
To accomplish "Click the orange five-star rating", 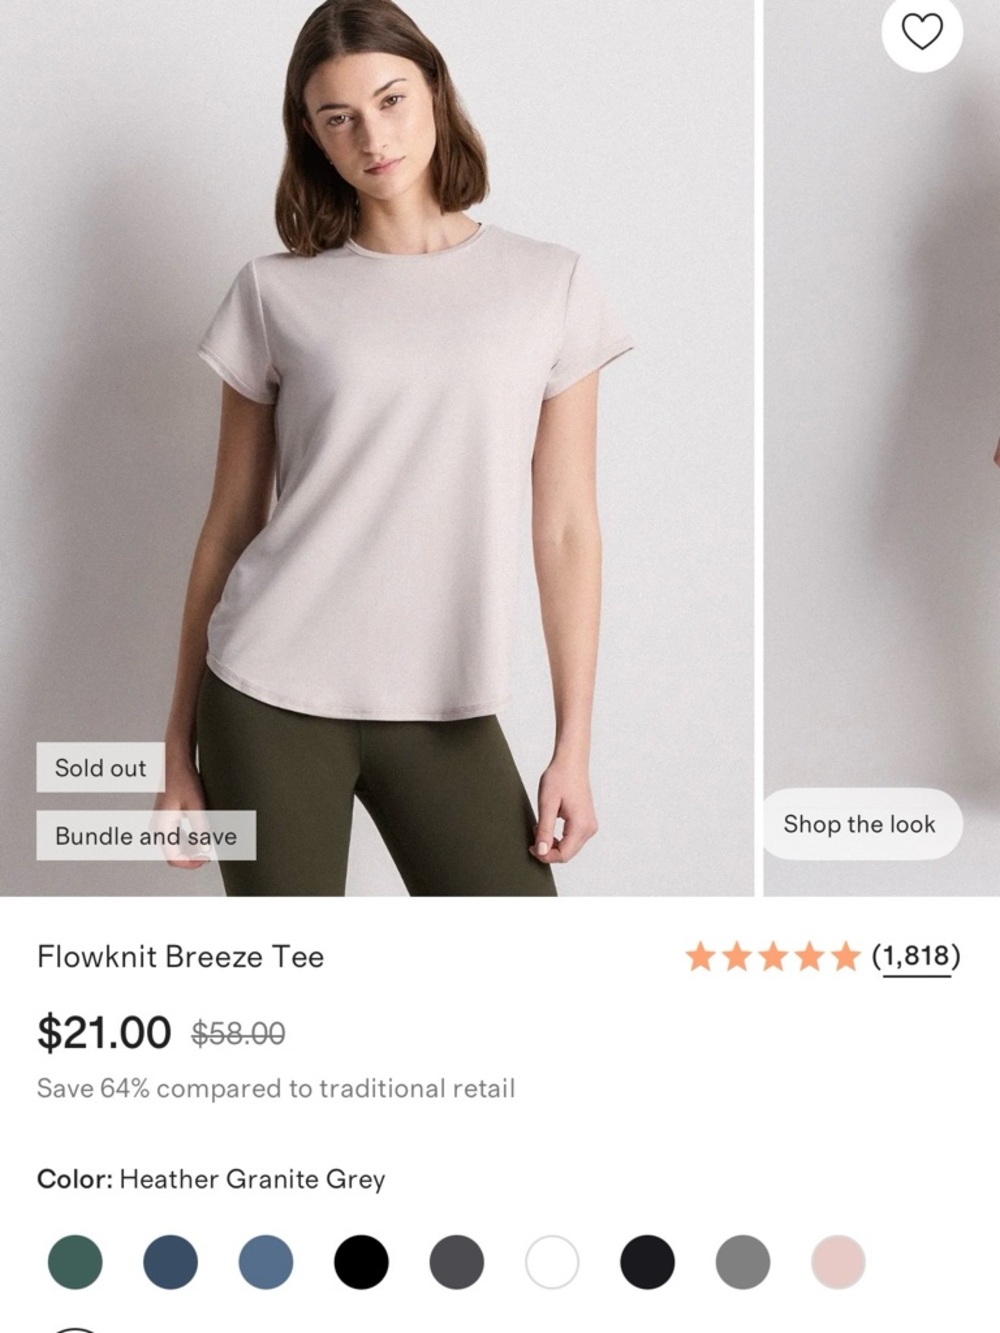I will click(775, 957).
